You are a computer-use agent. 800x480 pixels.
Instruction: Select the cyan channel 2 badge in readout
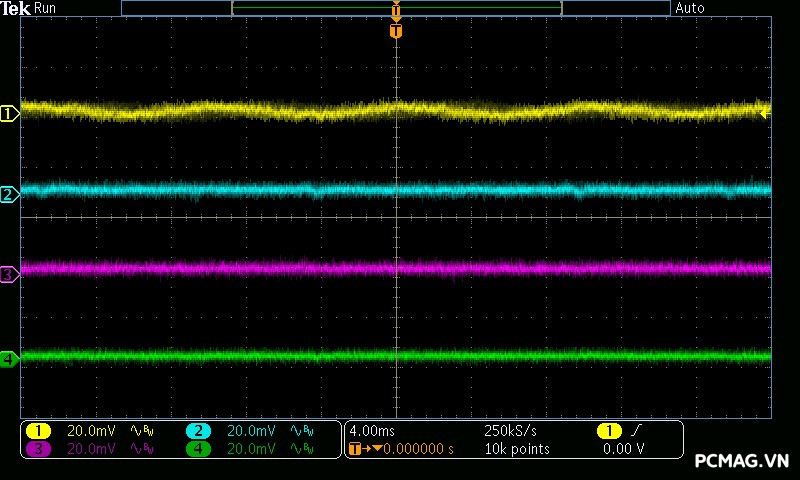click(x=198, y=431)
